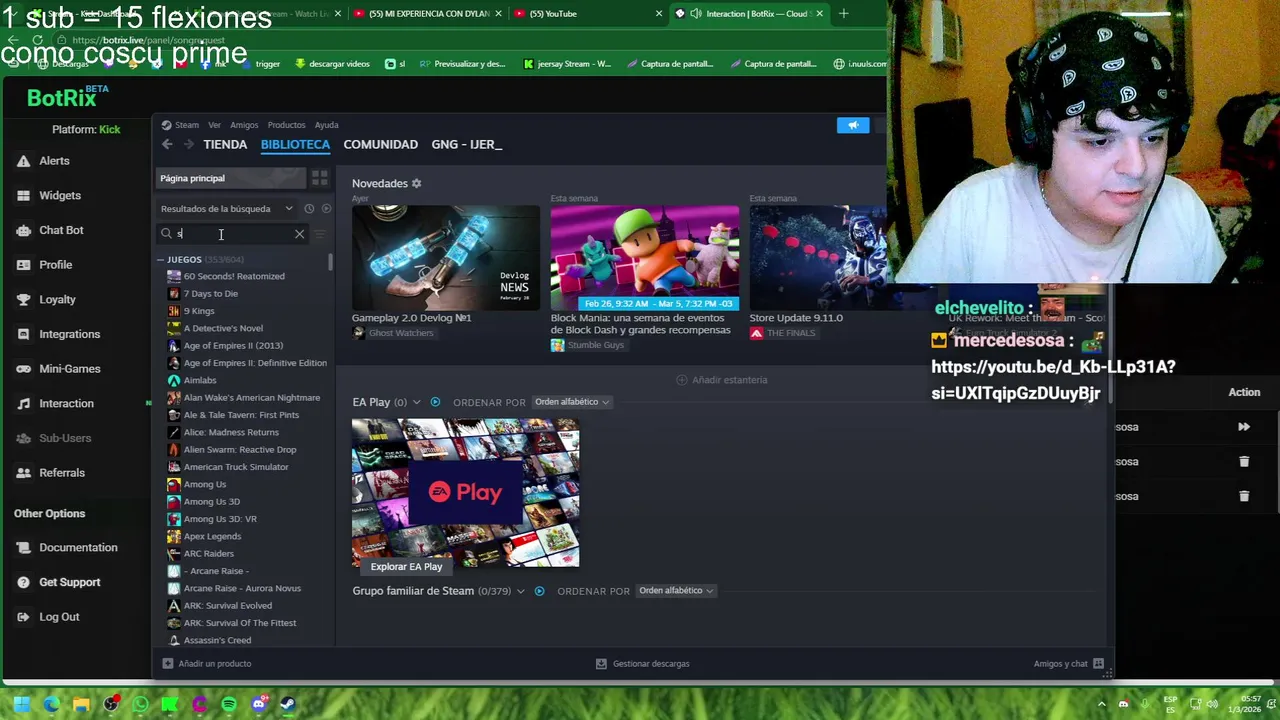The height and width of the screenshot is (720, 1280).
Task: Open Novedades settings gear
Action: tap(416, 184)
